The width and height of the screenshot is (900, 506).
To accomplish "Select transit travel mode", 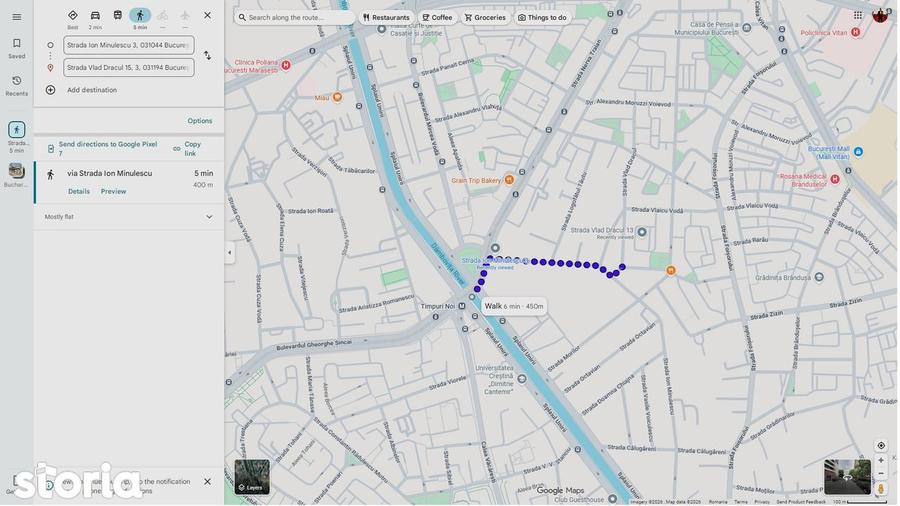I will pos(118,15).
